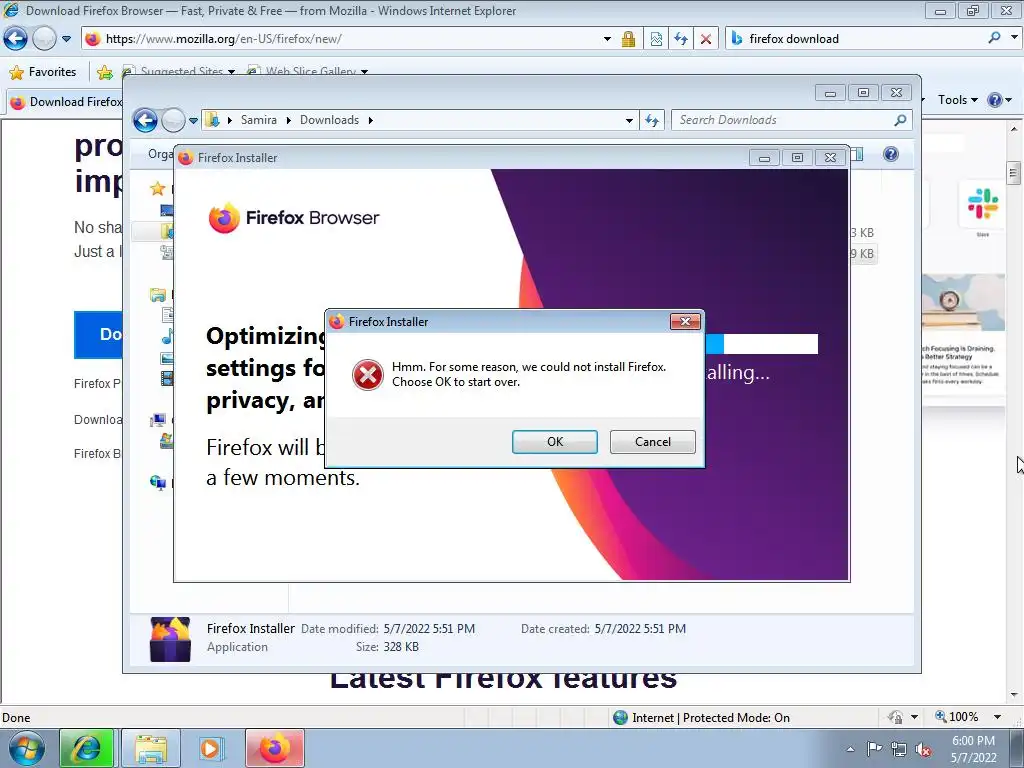Open the Tools menu in Internet Explorer
This screenshot has width=1024, height=768.
[957, 100]
